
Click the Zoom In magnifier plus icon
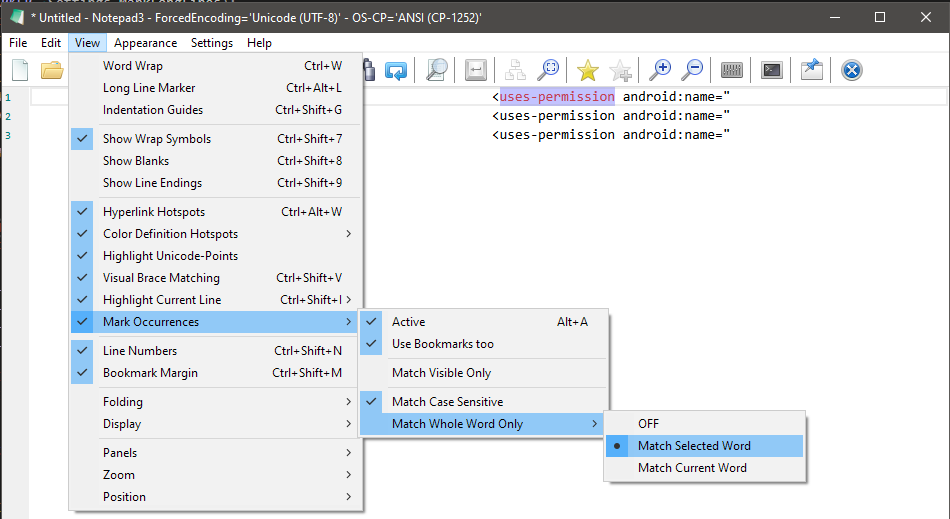[659, 70]
